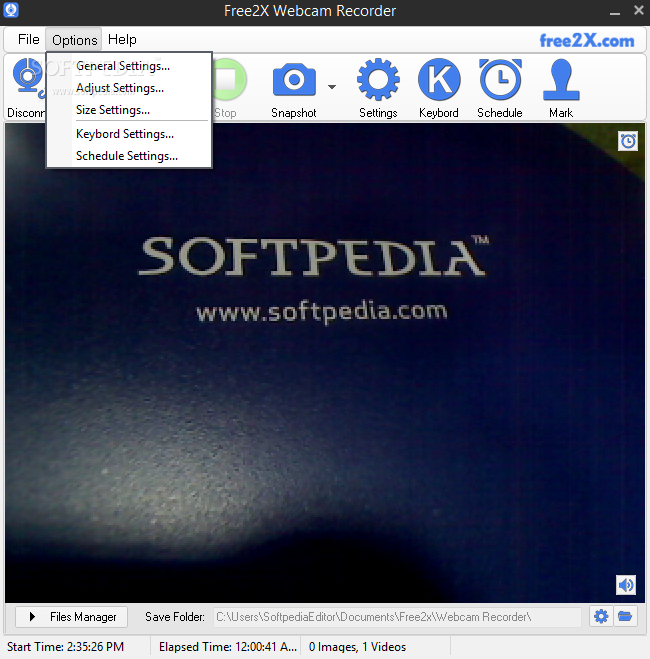Click the Mark pin toolbar icon
The image size is (650, 659).
(561, 79)
